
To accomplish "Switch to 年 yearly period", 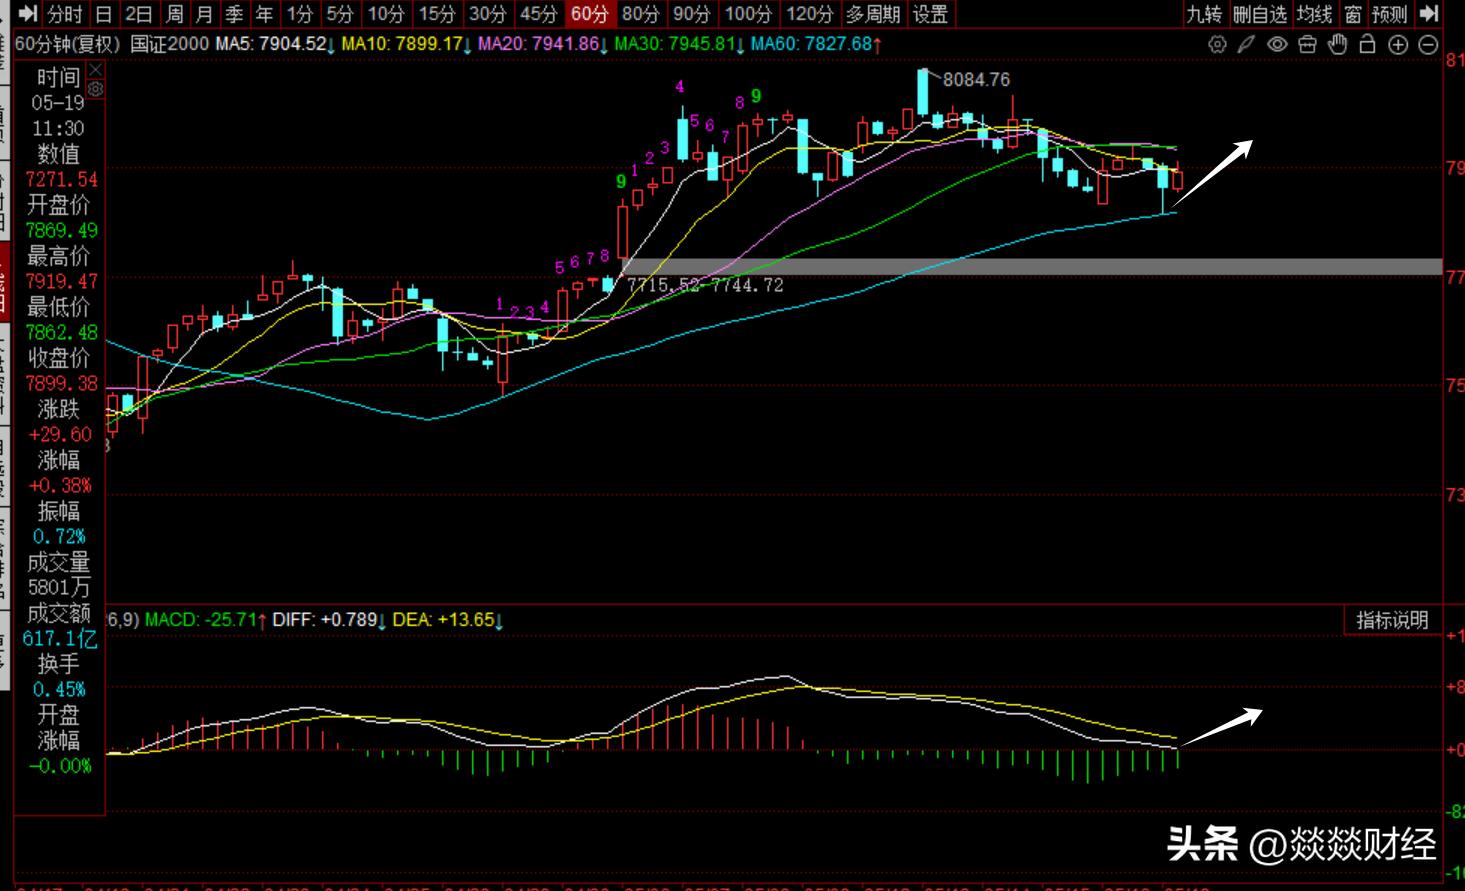I will (265, 14).
